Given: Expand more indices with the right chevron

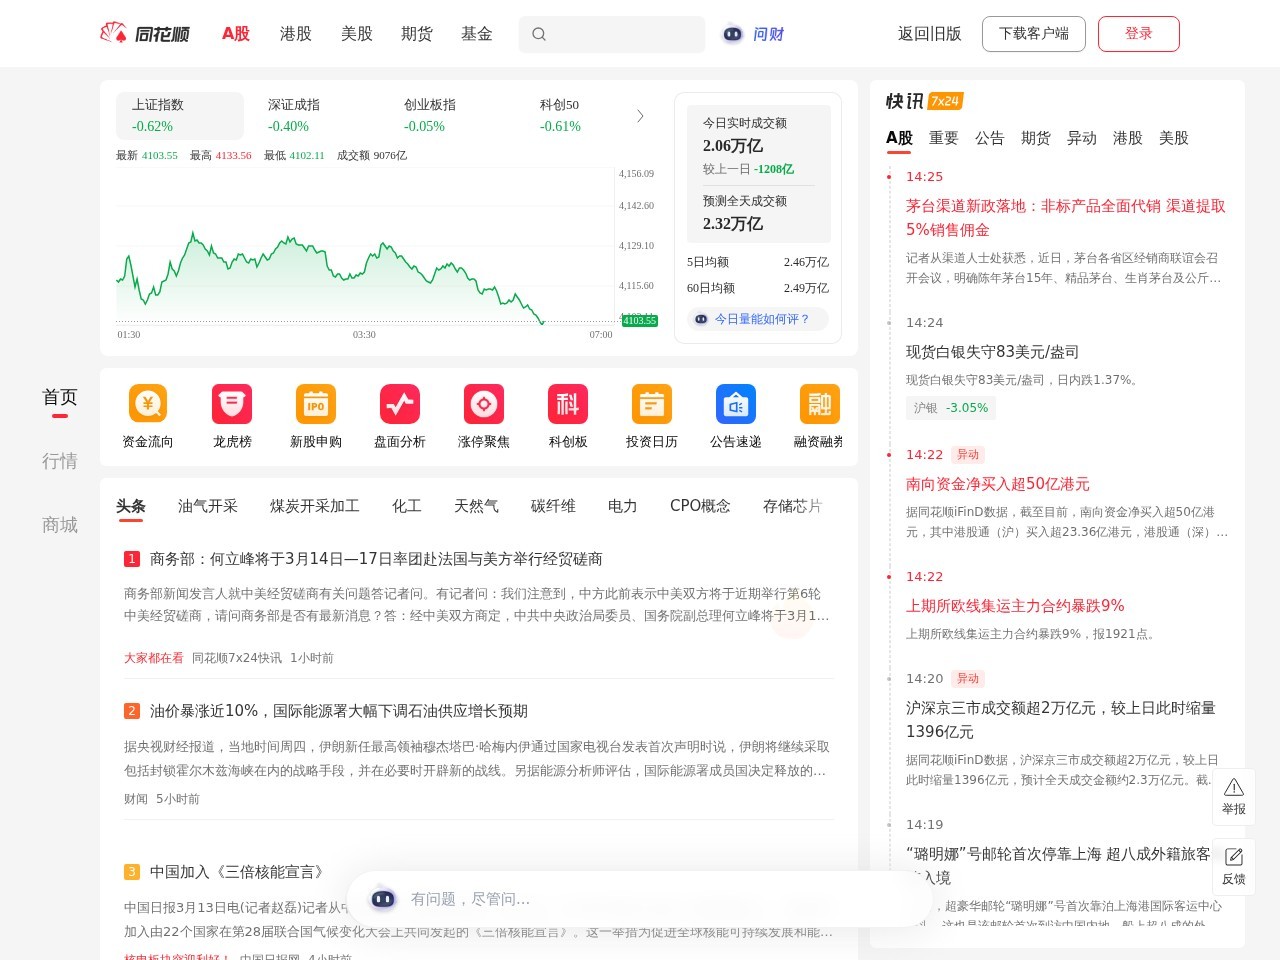Looking at the screenshot, I should pyautogui.click(x=639, y=115).
